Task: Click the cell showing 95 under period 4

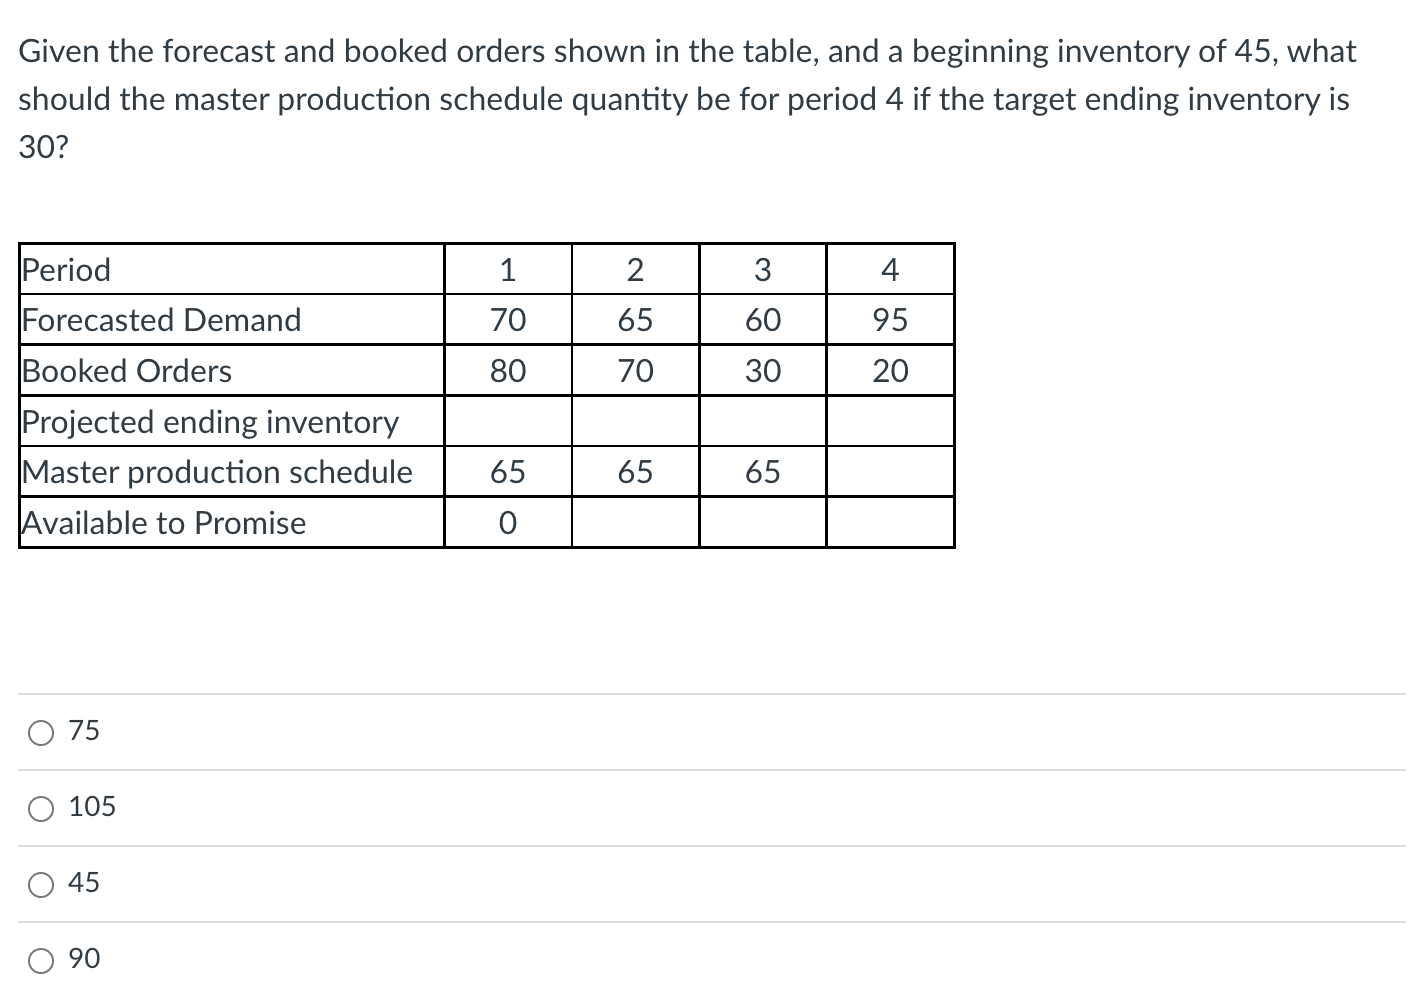Action: pyautogui.click(x=889, y=320)
